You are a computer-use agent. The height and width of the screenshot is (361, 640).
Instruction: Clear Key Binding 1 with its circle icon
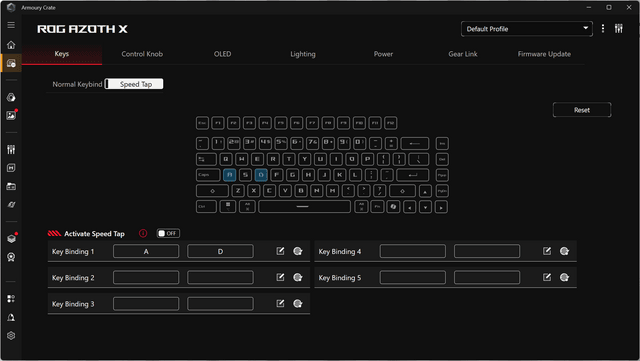tap(298, 251)
